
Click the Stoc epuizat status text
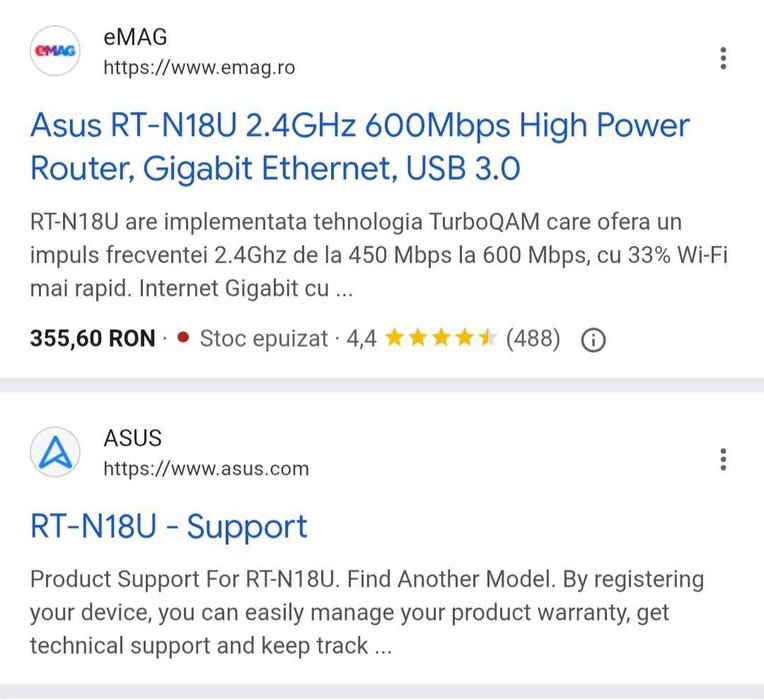pyautogui.click(x=263, y=339)
